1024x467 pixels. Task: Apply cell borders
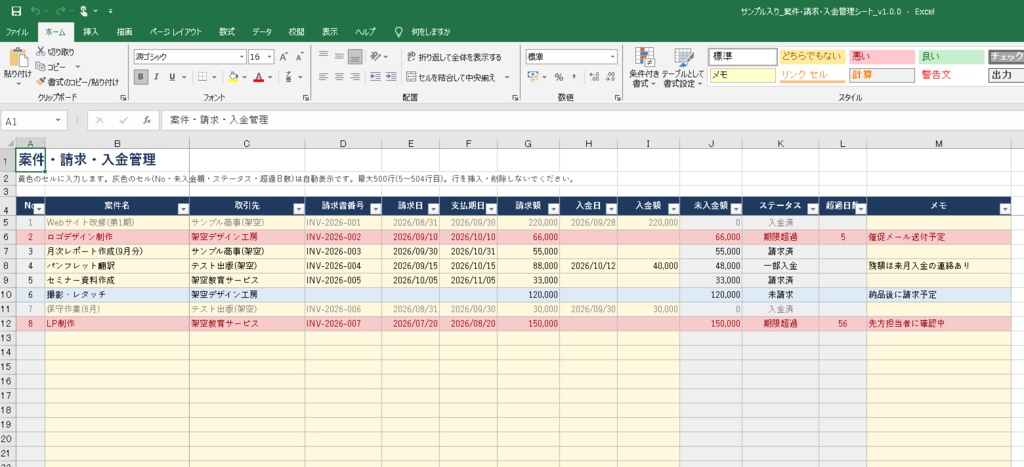tap(203, 77)
